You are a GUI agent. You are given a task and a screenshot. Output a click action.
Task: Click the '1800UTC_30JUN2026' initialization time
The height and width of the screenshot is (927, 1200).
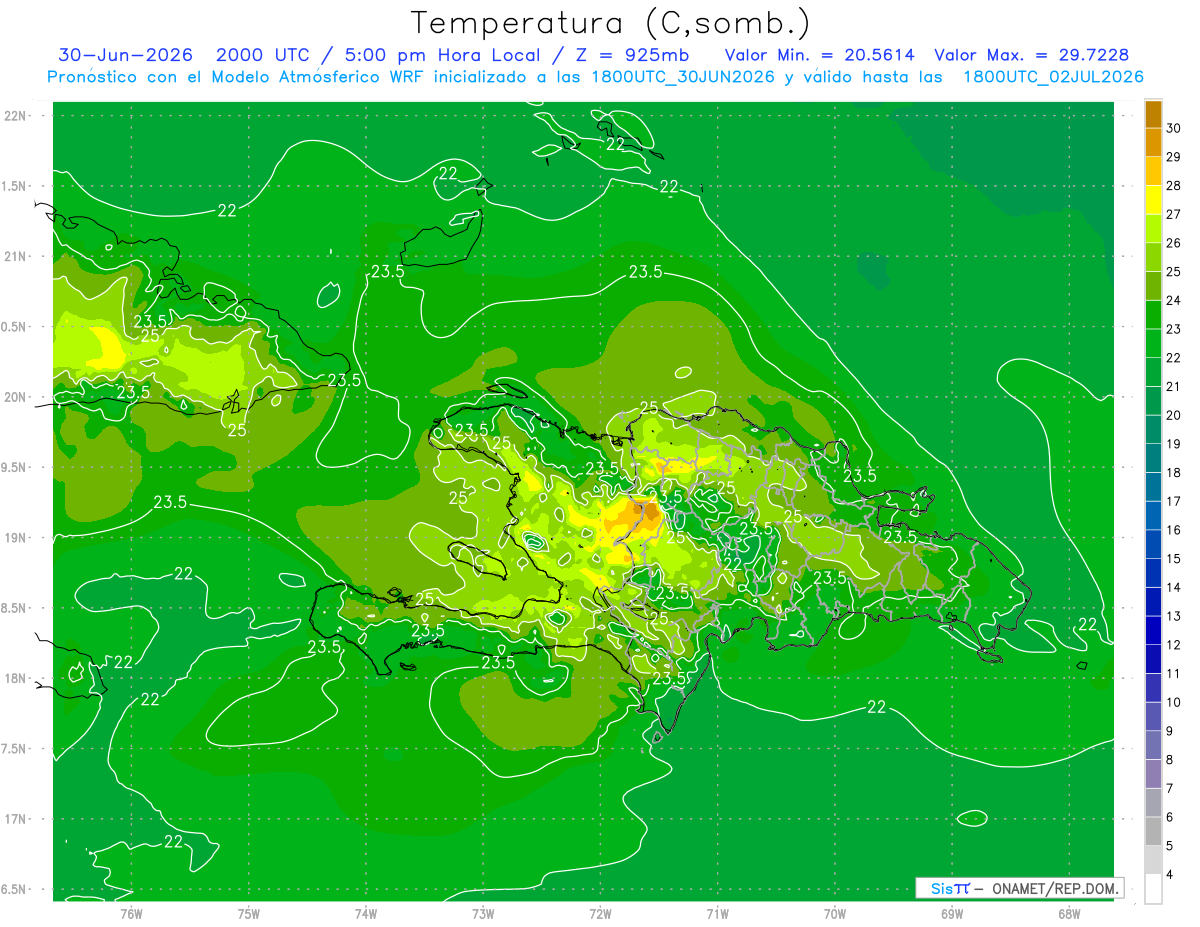682,77
